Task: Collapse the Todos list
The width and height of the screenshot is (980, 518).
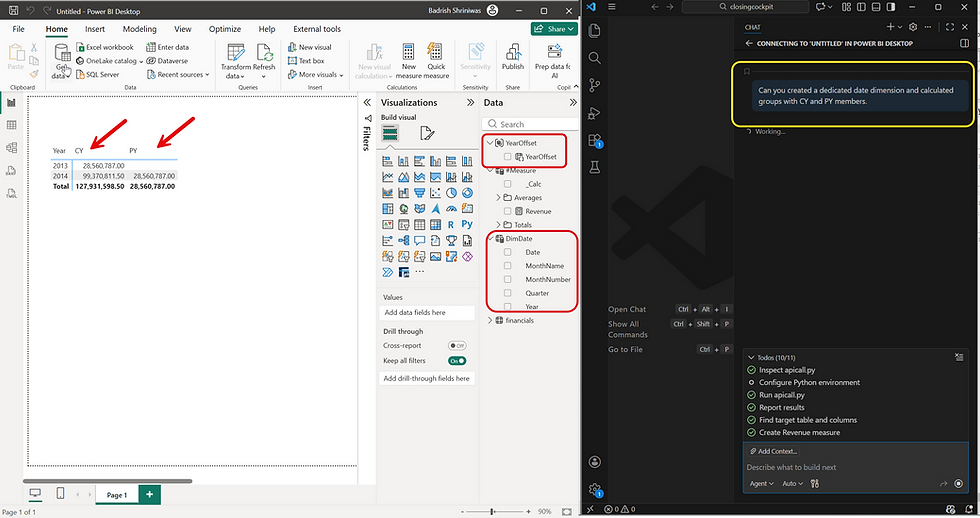Action: point(751,357)
